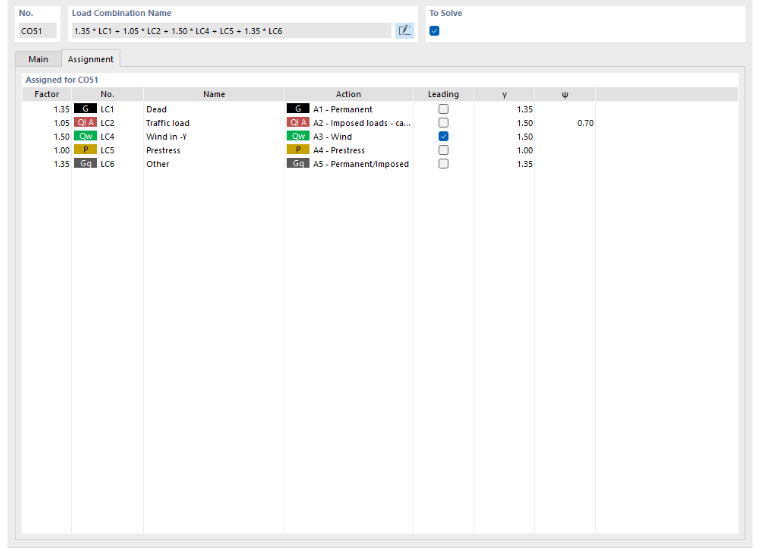Click the LC1 number cell

[107, 110]
